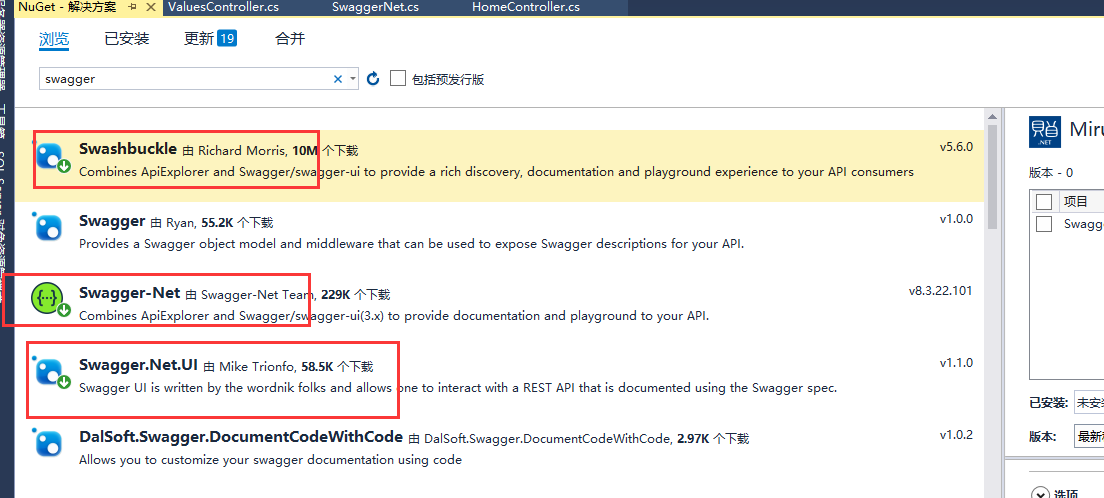Switch to the Installed (已安装) tab

tap(127, 39)
